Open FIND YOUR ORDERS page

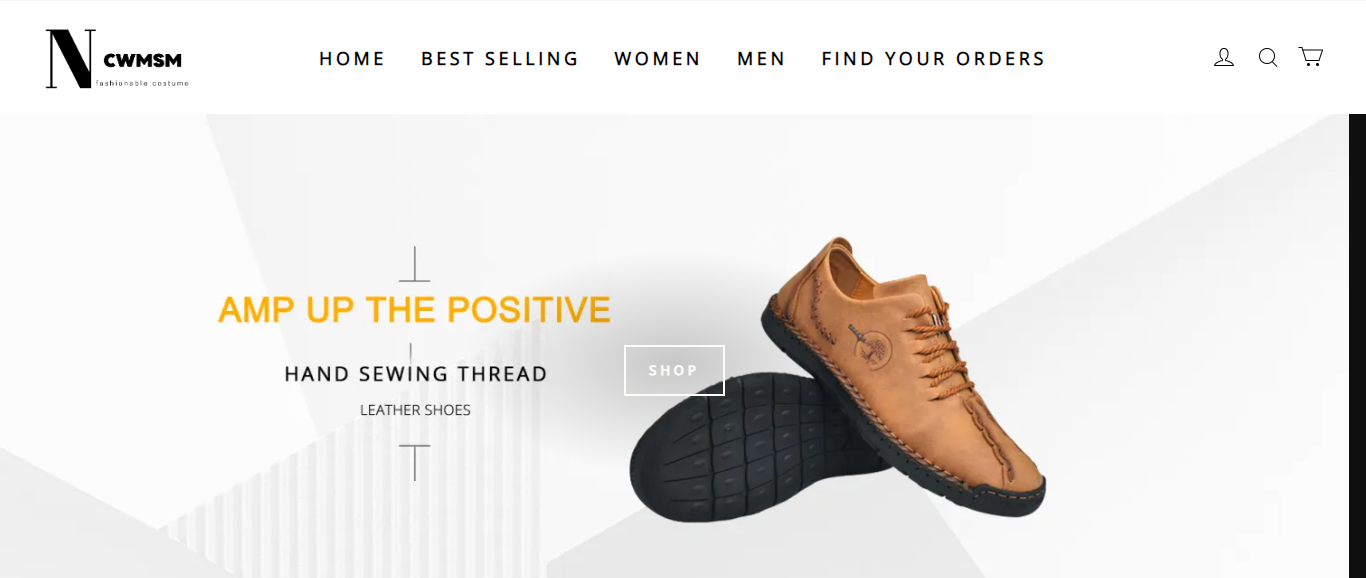[x=933, y=59]
